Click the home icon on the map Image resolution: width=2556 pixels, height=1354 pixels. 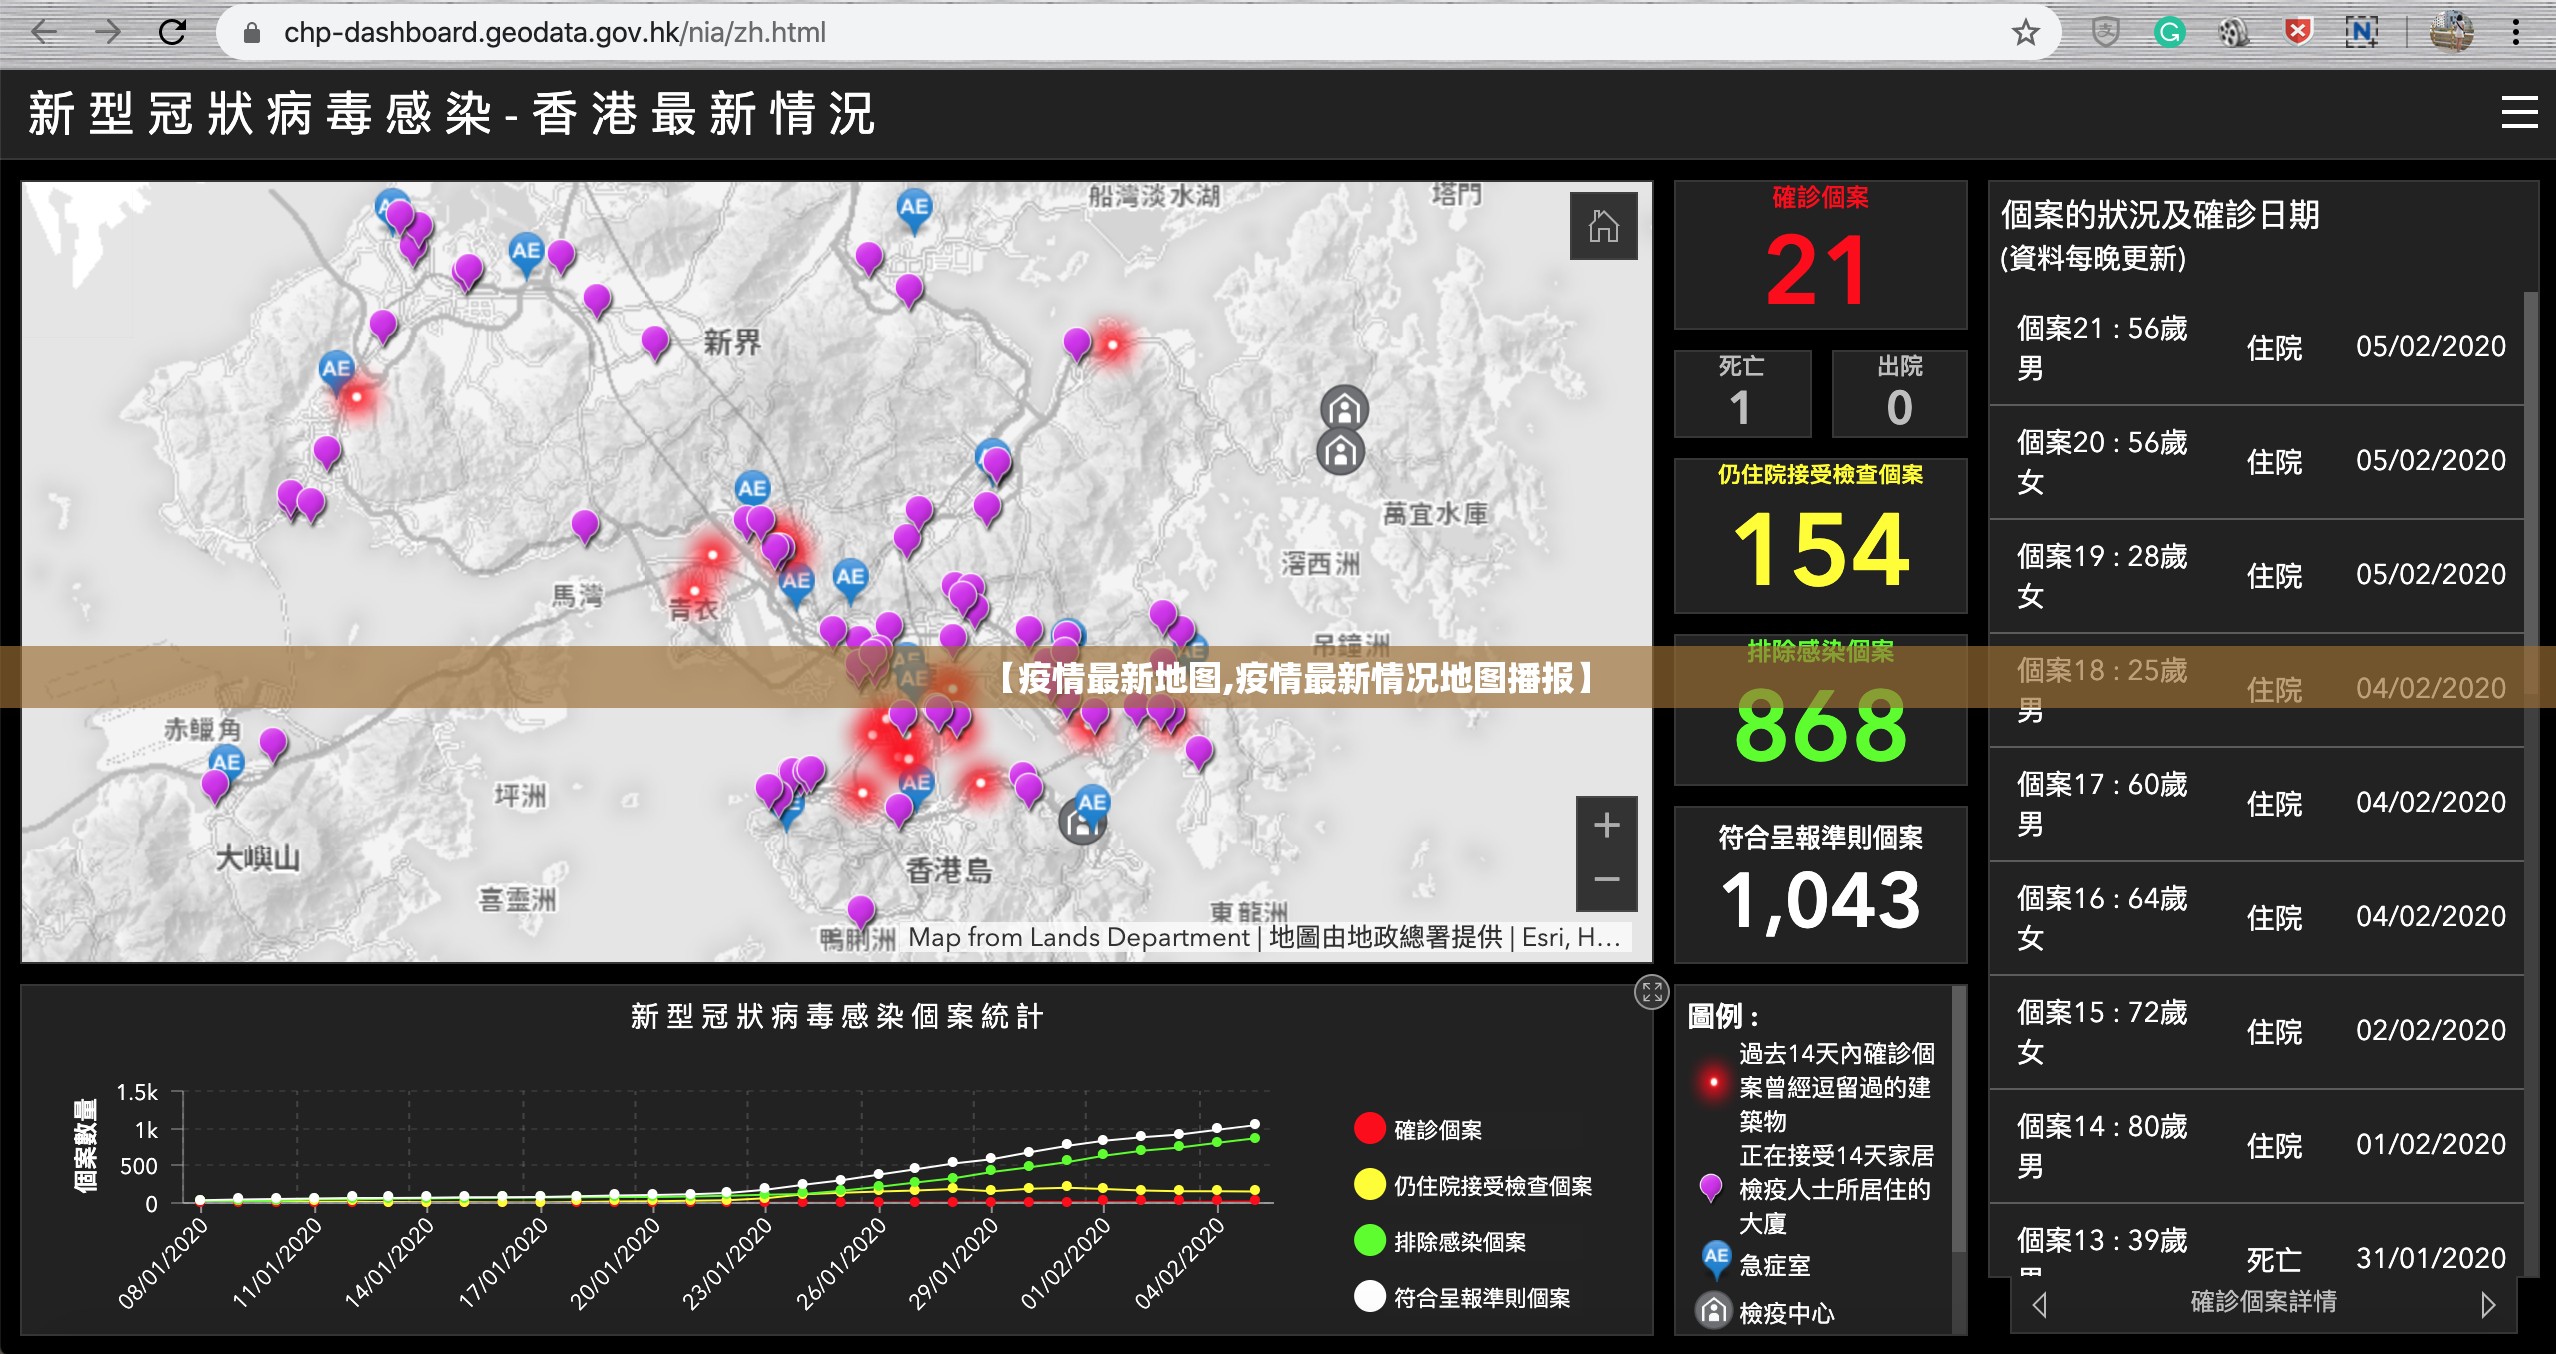(1606, 226)
